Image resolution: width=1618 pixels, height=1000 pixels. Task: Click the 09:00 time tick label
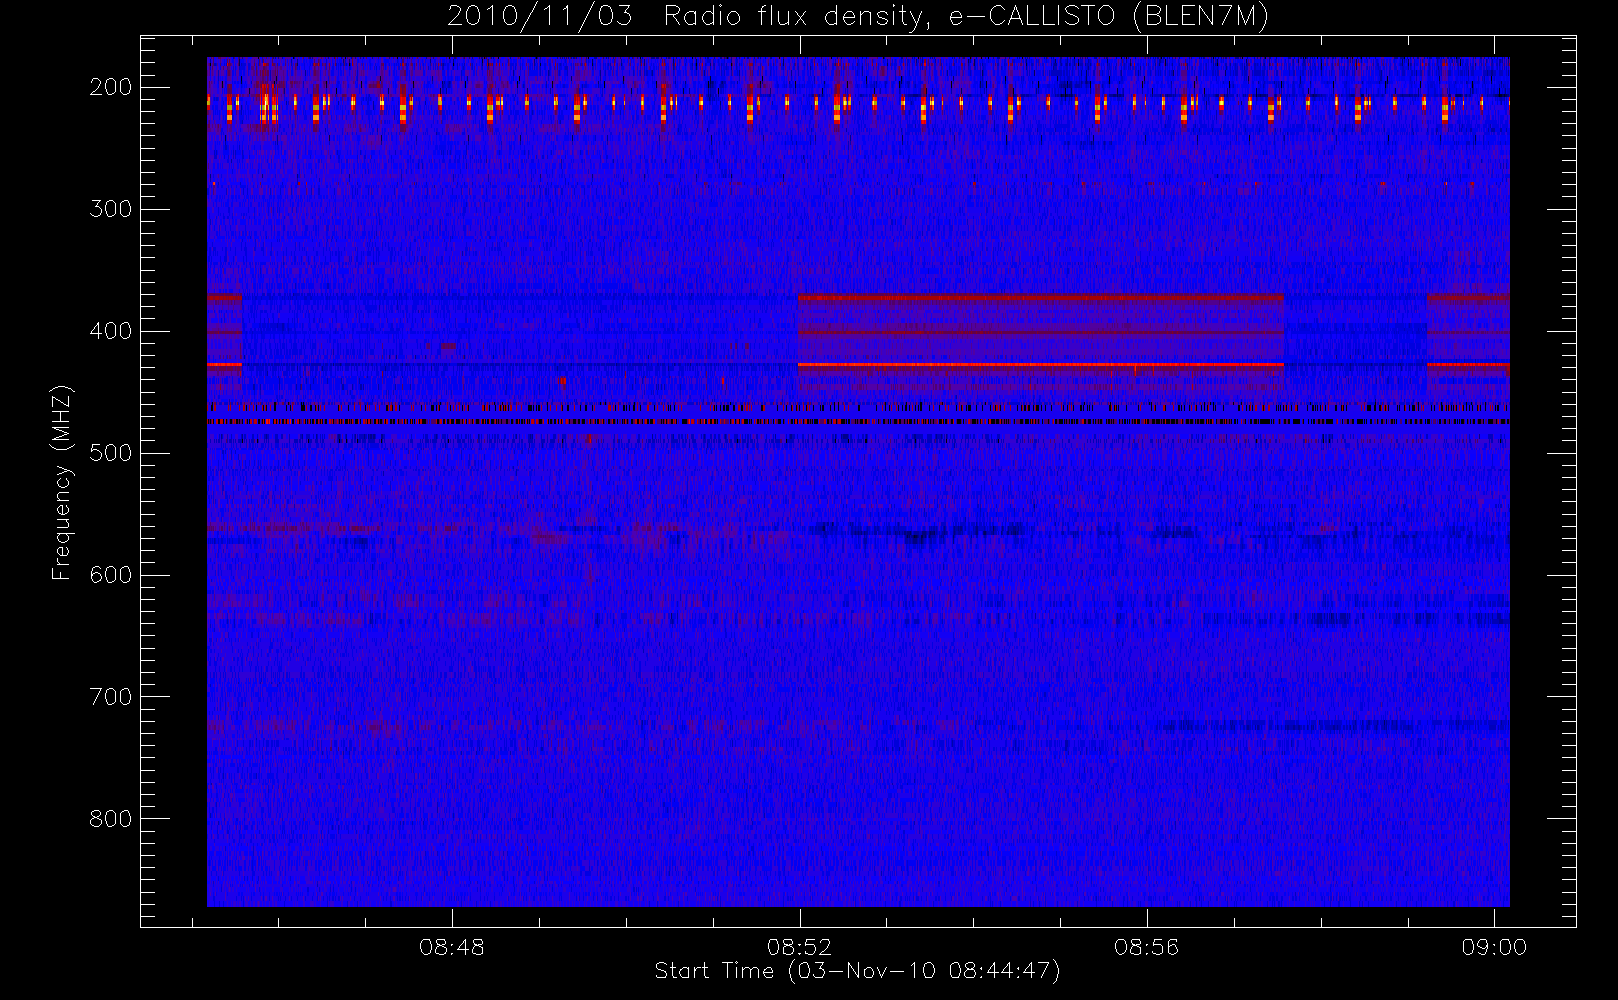(1494, 946)
